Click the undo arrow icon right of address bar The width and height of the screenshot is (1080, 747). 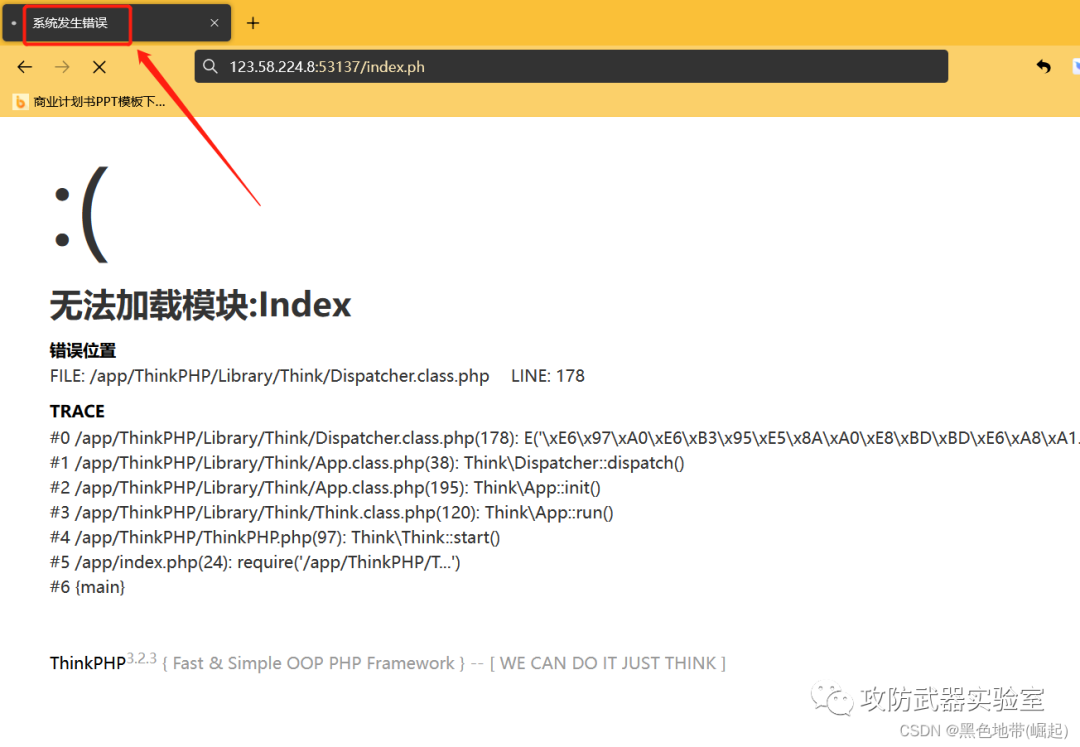tap(1043, 66)
